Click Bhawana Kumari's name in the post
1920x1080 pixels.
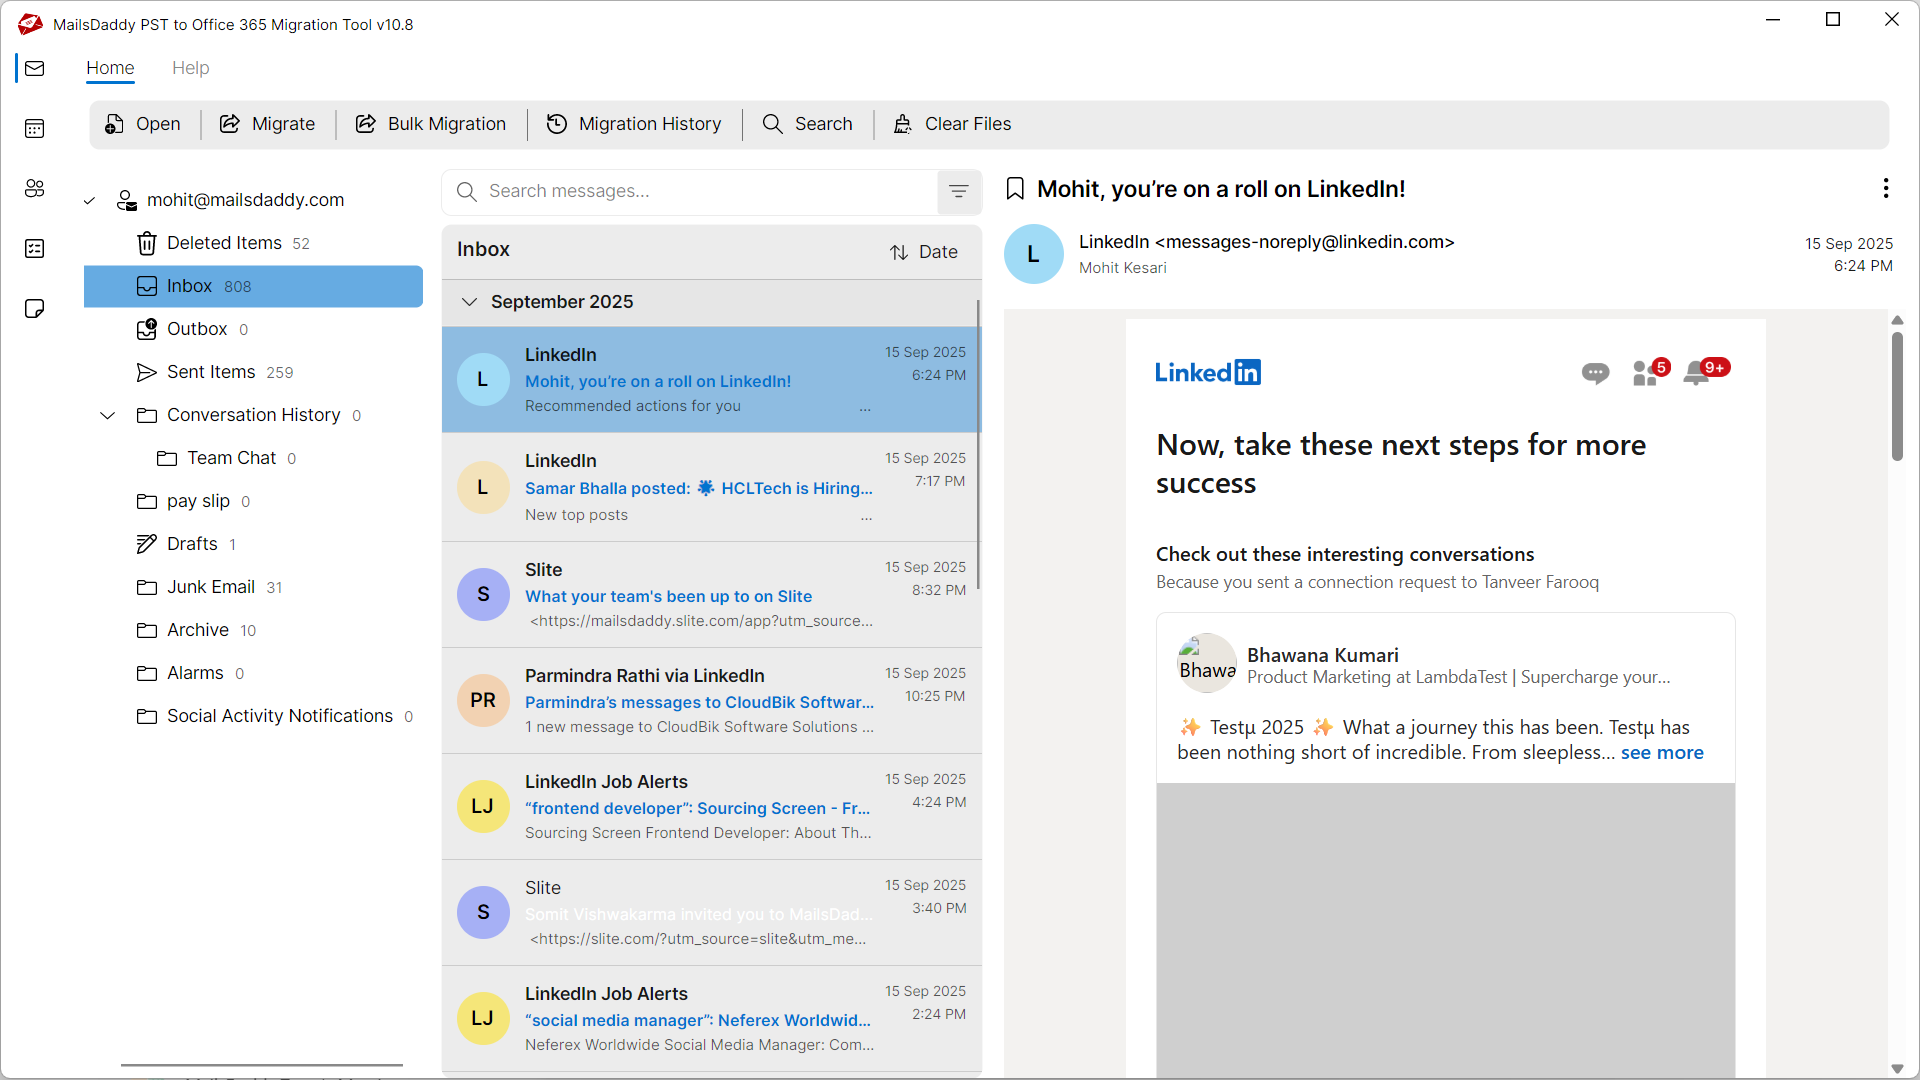tap(1322, 655)
